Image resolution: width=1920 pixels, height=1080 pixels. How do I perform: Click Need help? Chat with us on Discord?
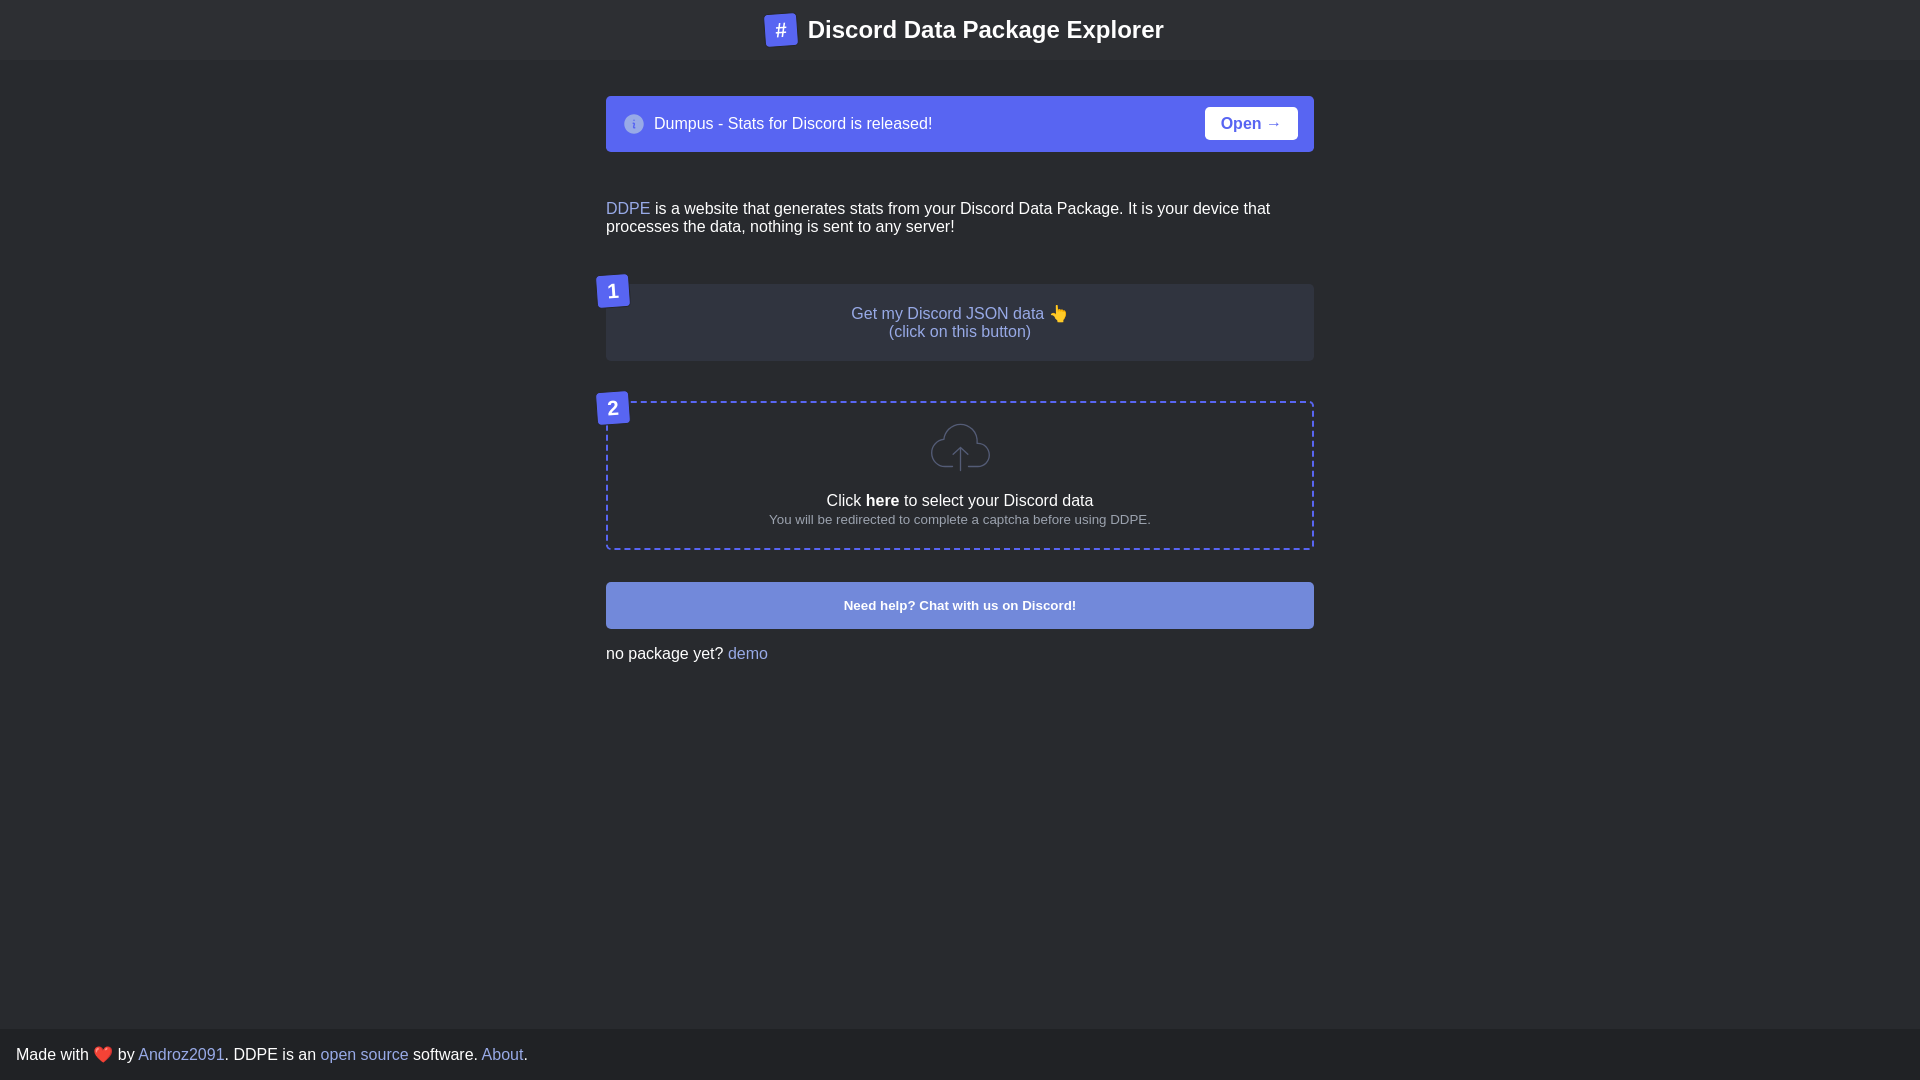(960, 606)
